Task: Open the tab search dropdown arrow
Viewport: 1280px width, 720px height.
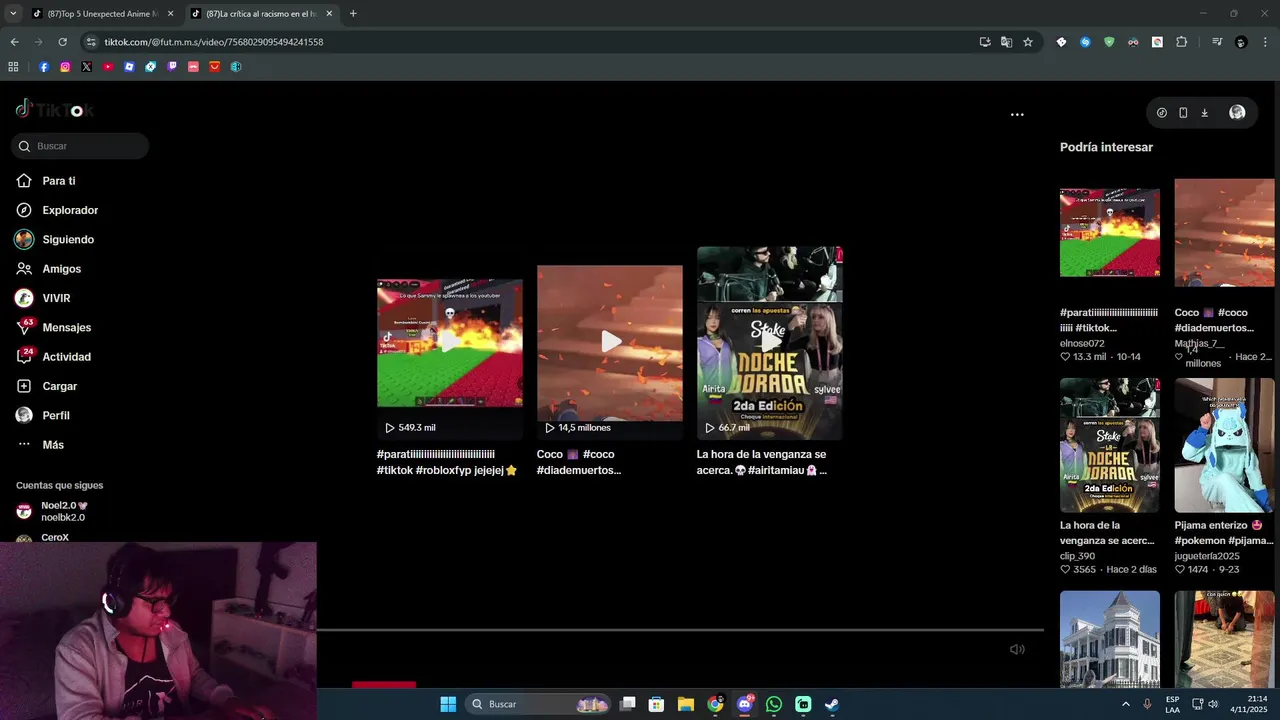Action: 13,14
